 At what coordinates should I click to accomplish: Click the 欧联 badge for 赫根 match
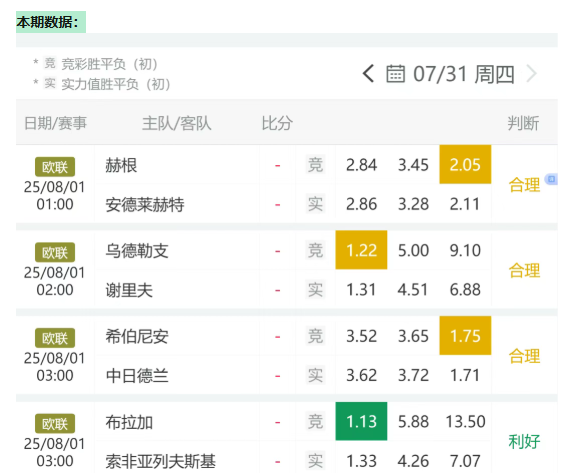pyautogui.click(x=55, y=167)
